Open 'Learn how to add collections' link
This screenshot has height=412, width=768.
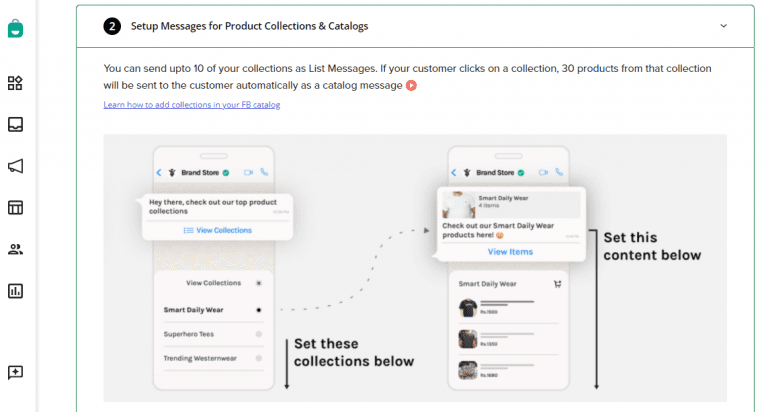191,105
